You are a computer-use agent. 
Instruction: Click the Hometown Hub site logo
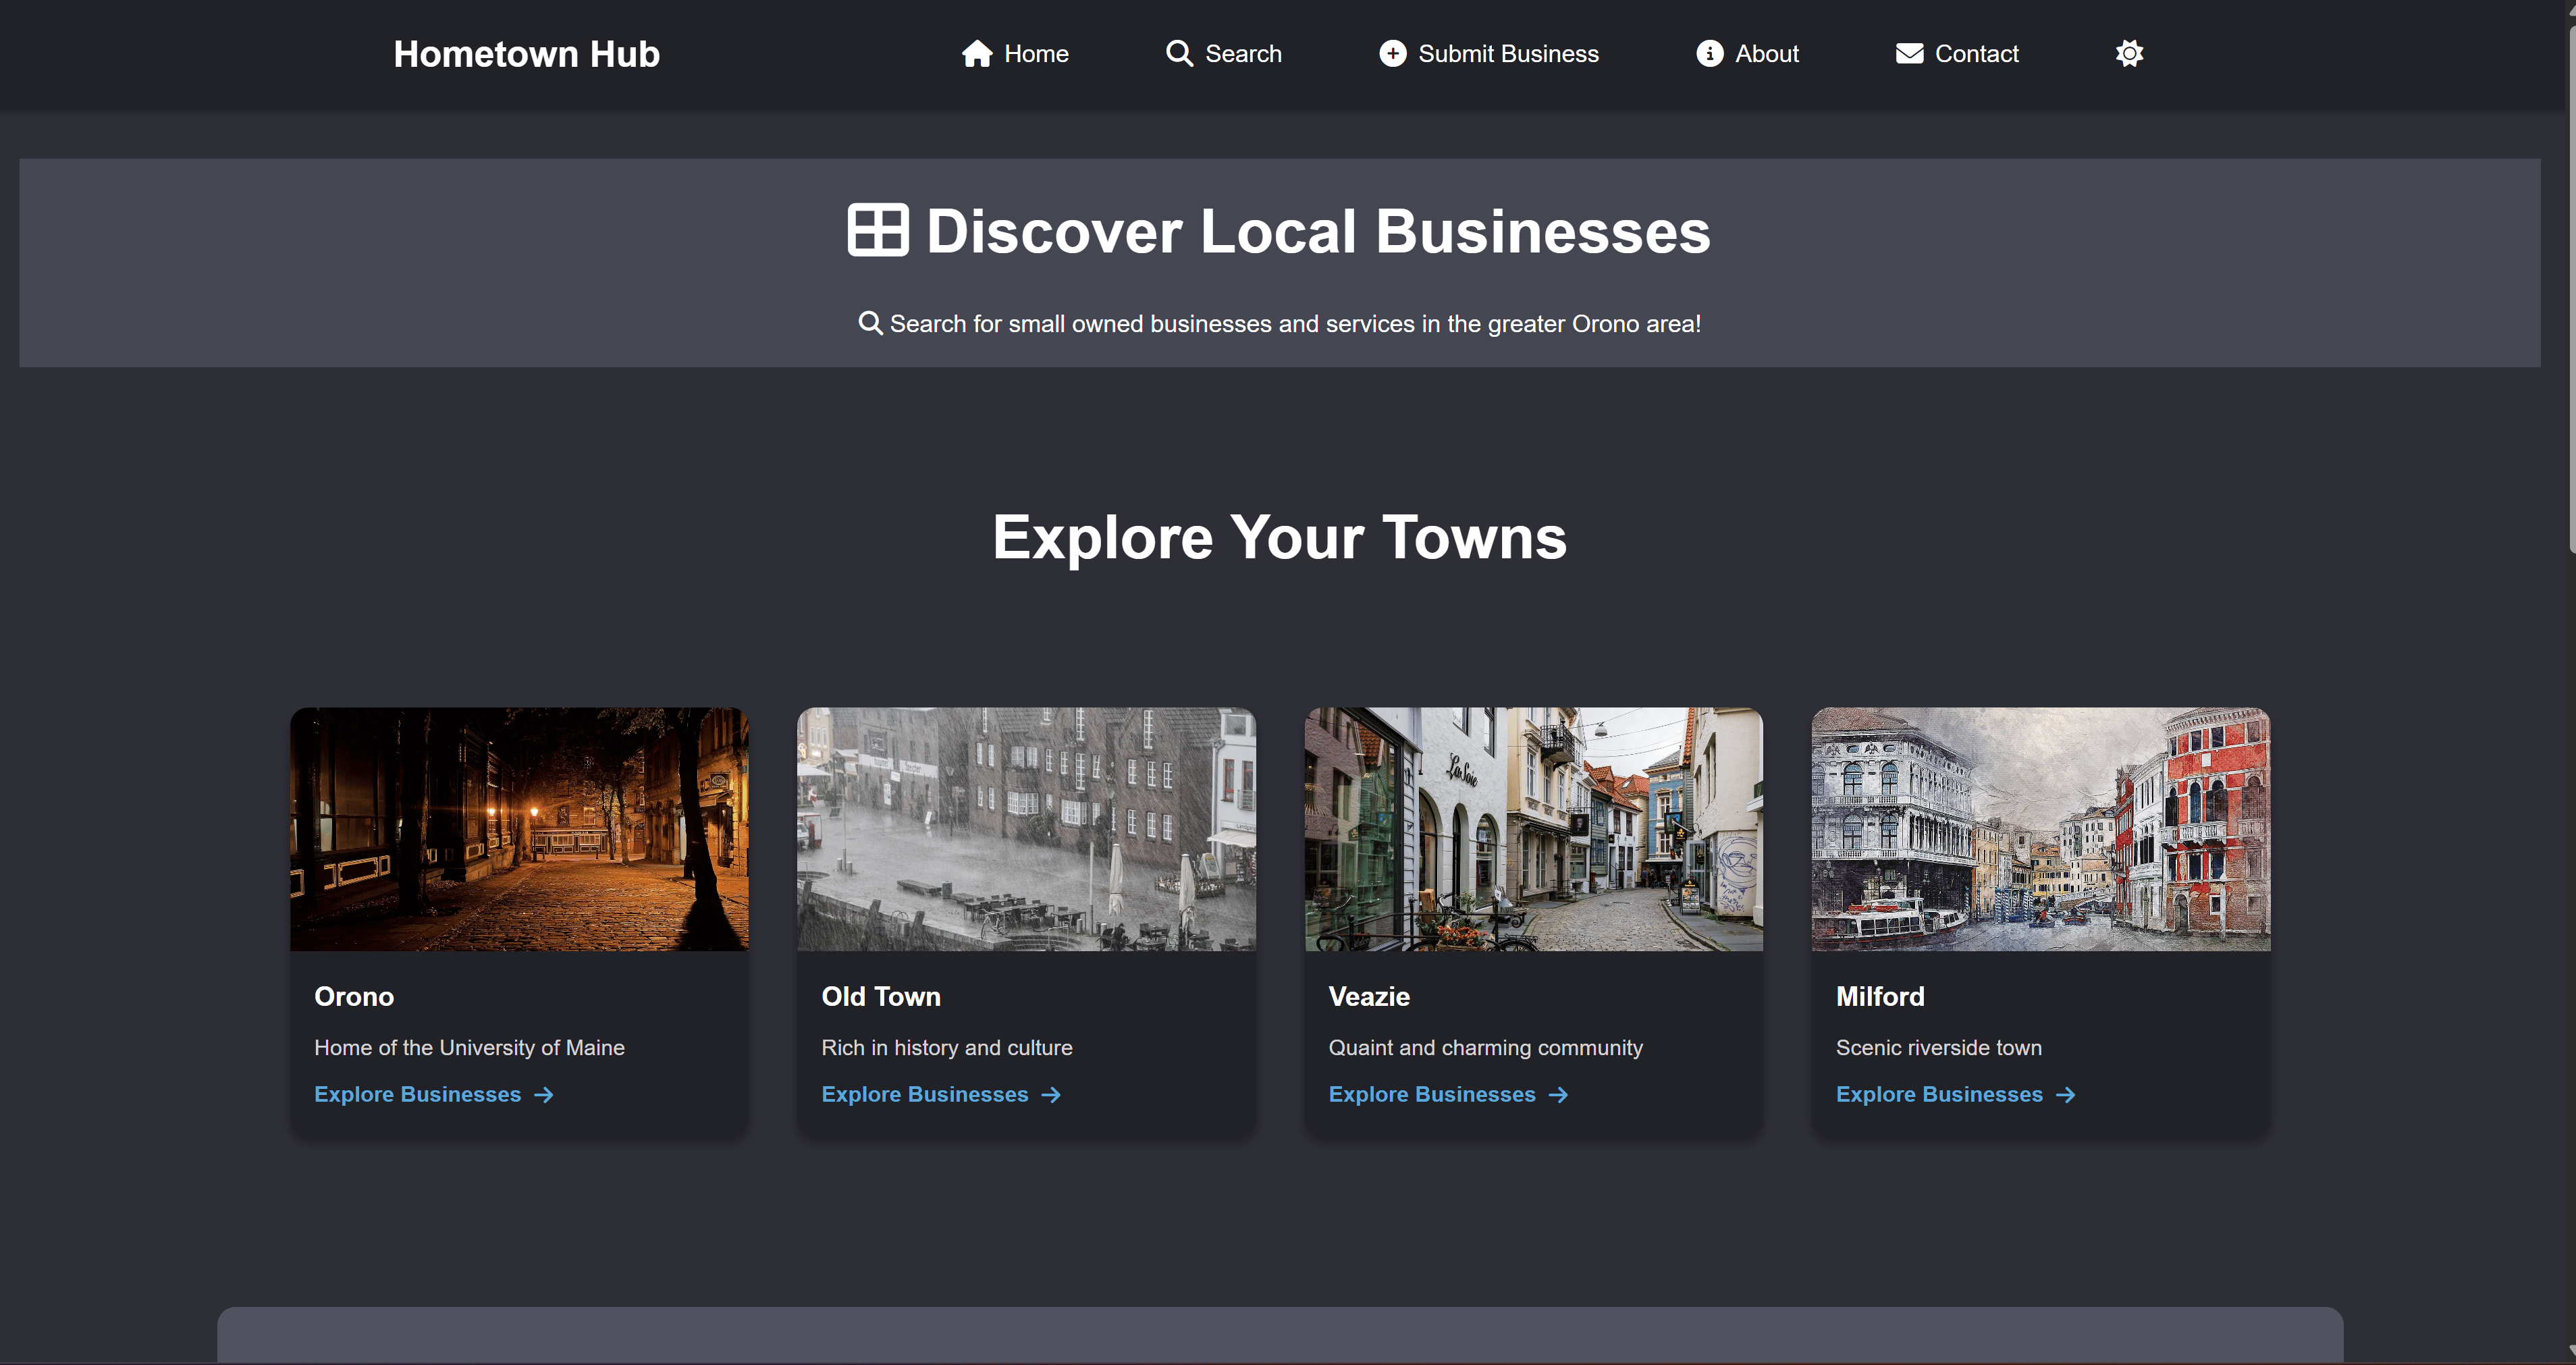(526, 54)
